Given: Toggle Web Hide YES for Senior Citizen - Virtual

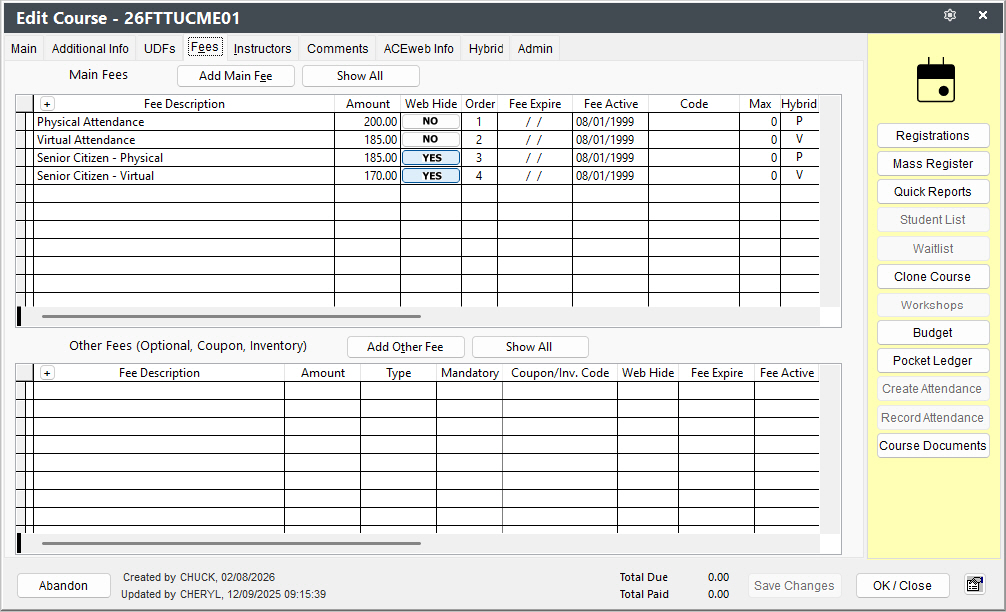Looking at the screenshot, I should click(x=431, y=175).
